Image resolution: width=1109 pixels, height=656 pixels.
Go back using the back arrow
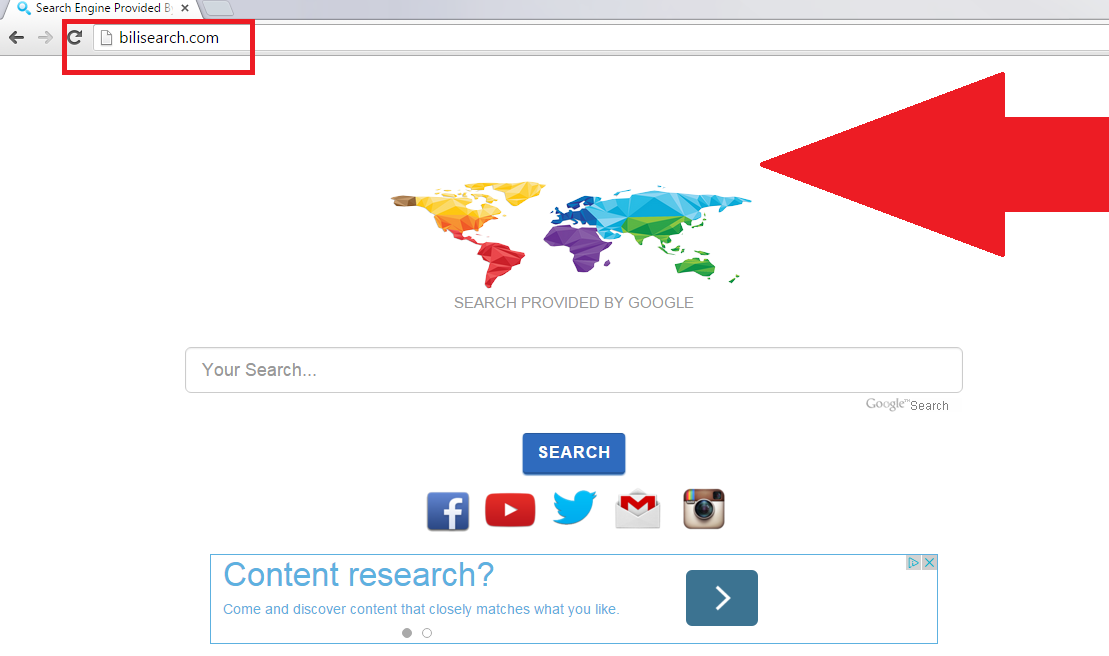click(x=16, y=38)
